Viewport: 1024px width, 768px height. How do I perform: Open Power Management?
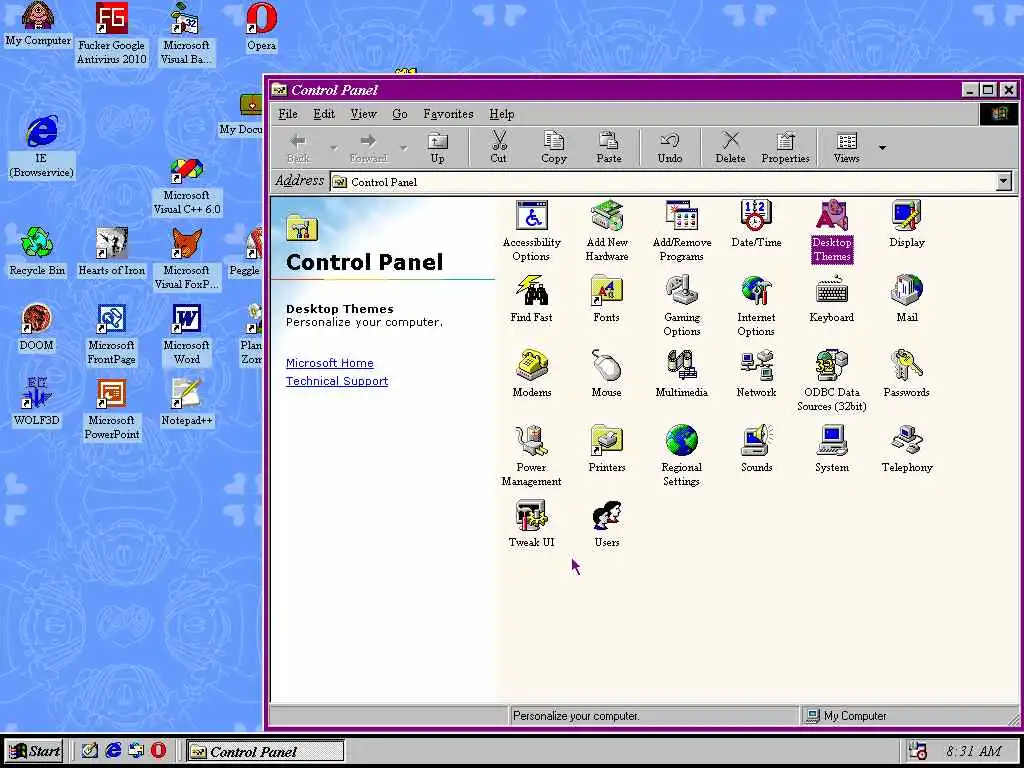532,456
